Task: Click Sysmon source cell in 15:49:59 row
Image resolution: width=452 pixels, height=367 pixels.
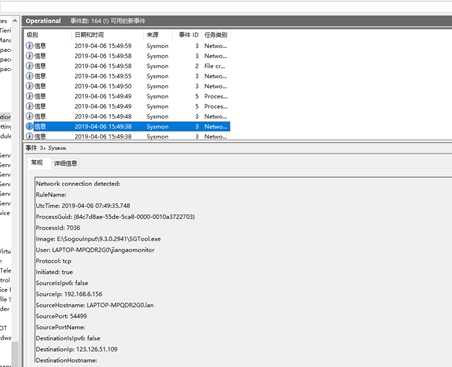Action: [157, 46]
